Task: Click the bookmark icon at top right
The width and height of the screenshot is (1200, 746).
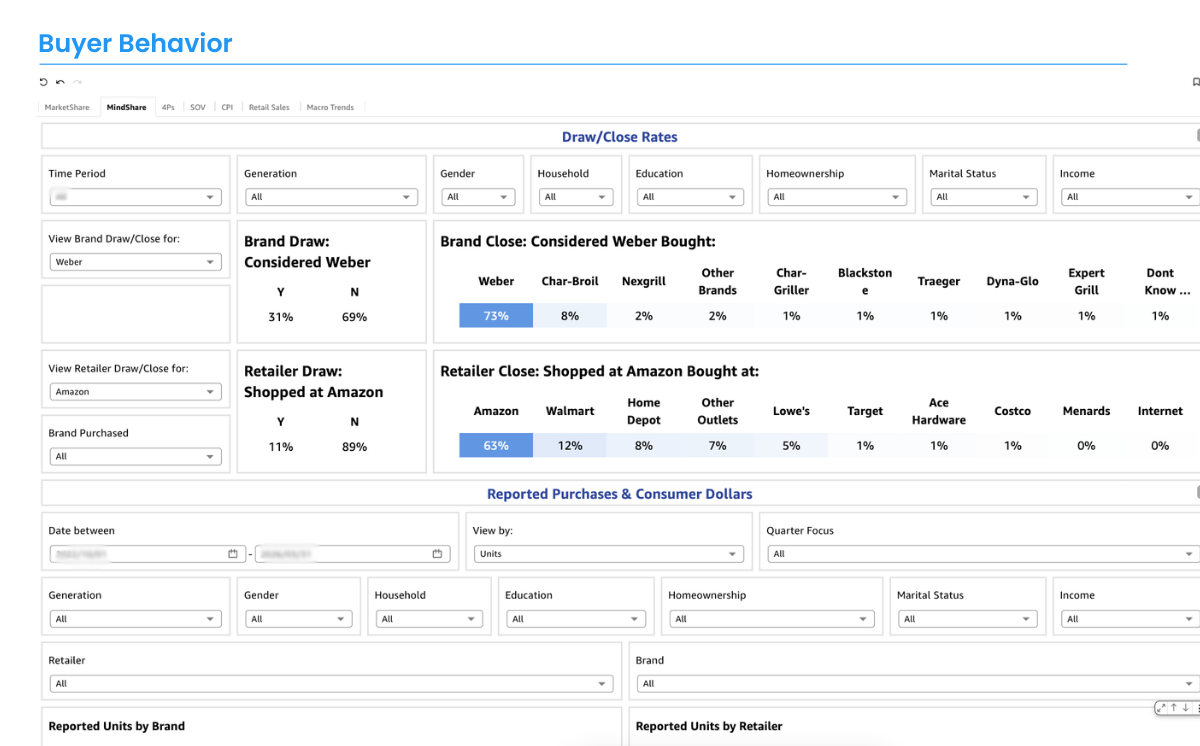Action: [1196, 82]
